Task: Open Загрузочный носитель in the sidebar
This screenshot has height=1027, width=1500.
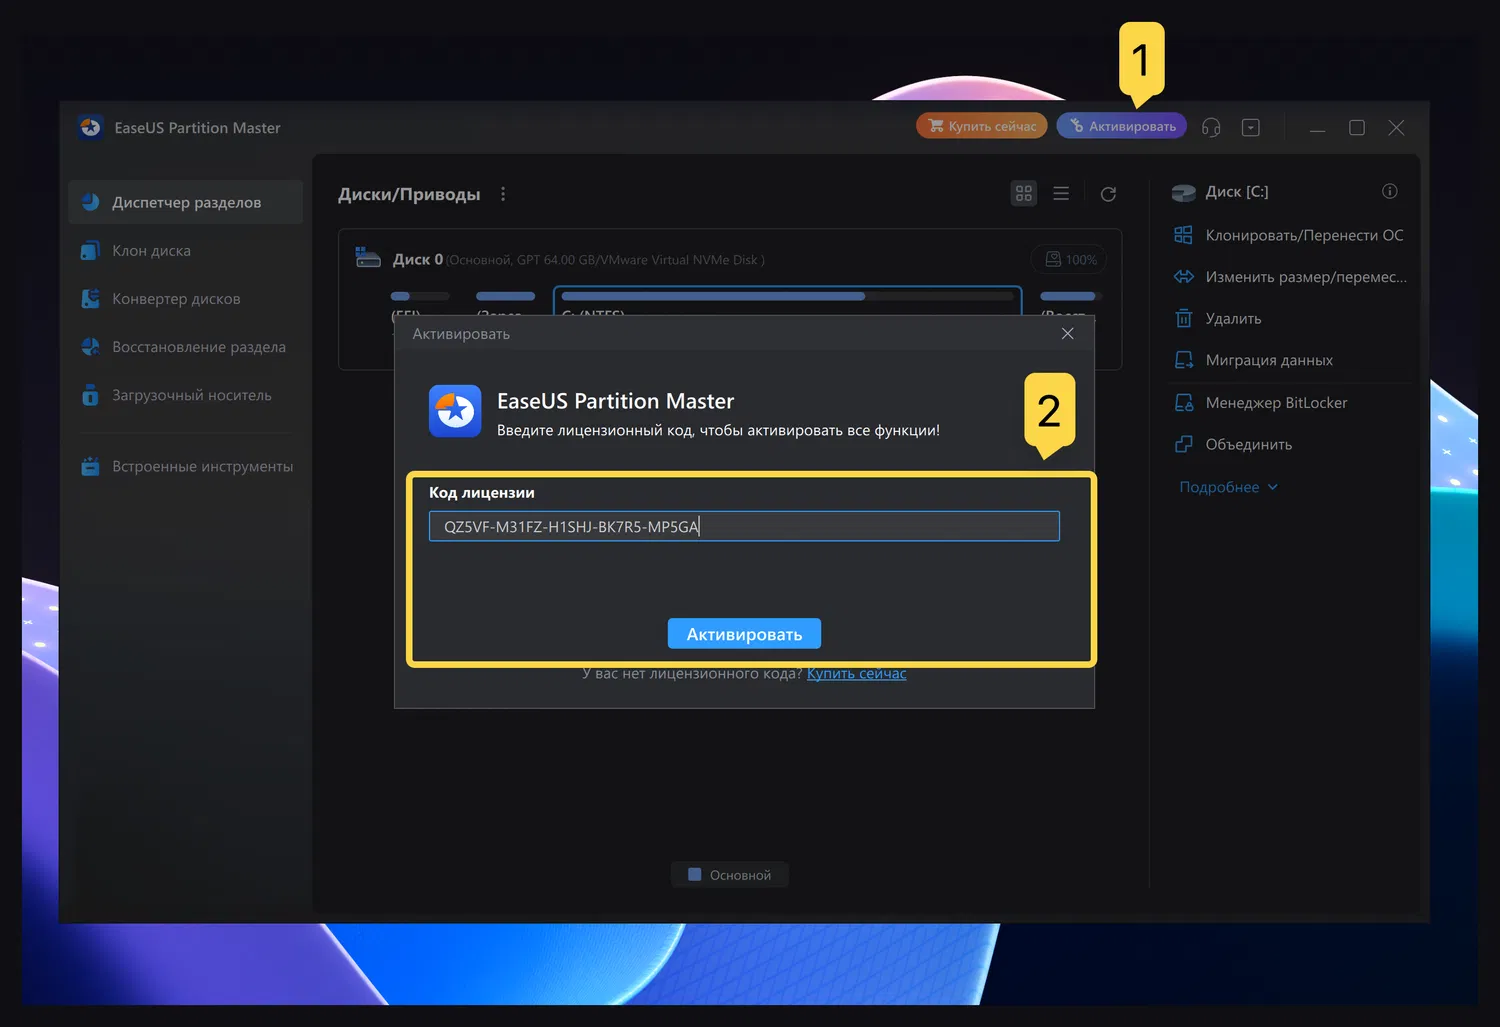Action: [x=186, y=395]
